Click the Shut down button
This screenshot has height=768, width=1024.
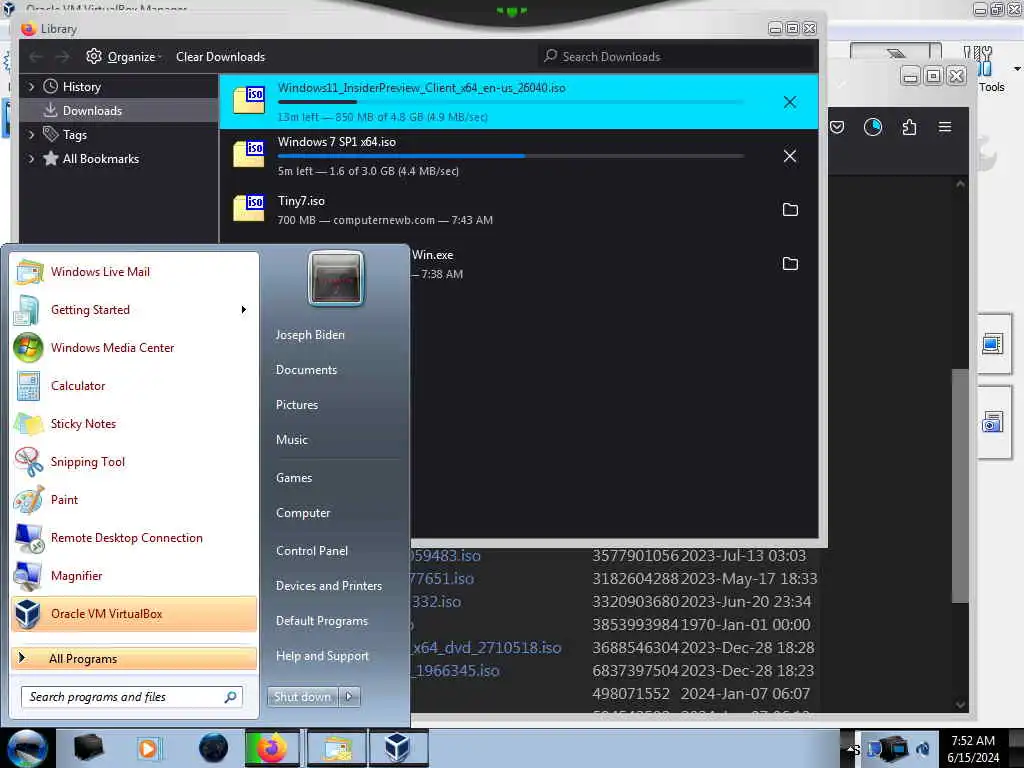coord(302,697)
